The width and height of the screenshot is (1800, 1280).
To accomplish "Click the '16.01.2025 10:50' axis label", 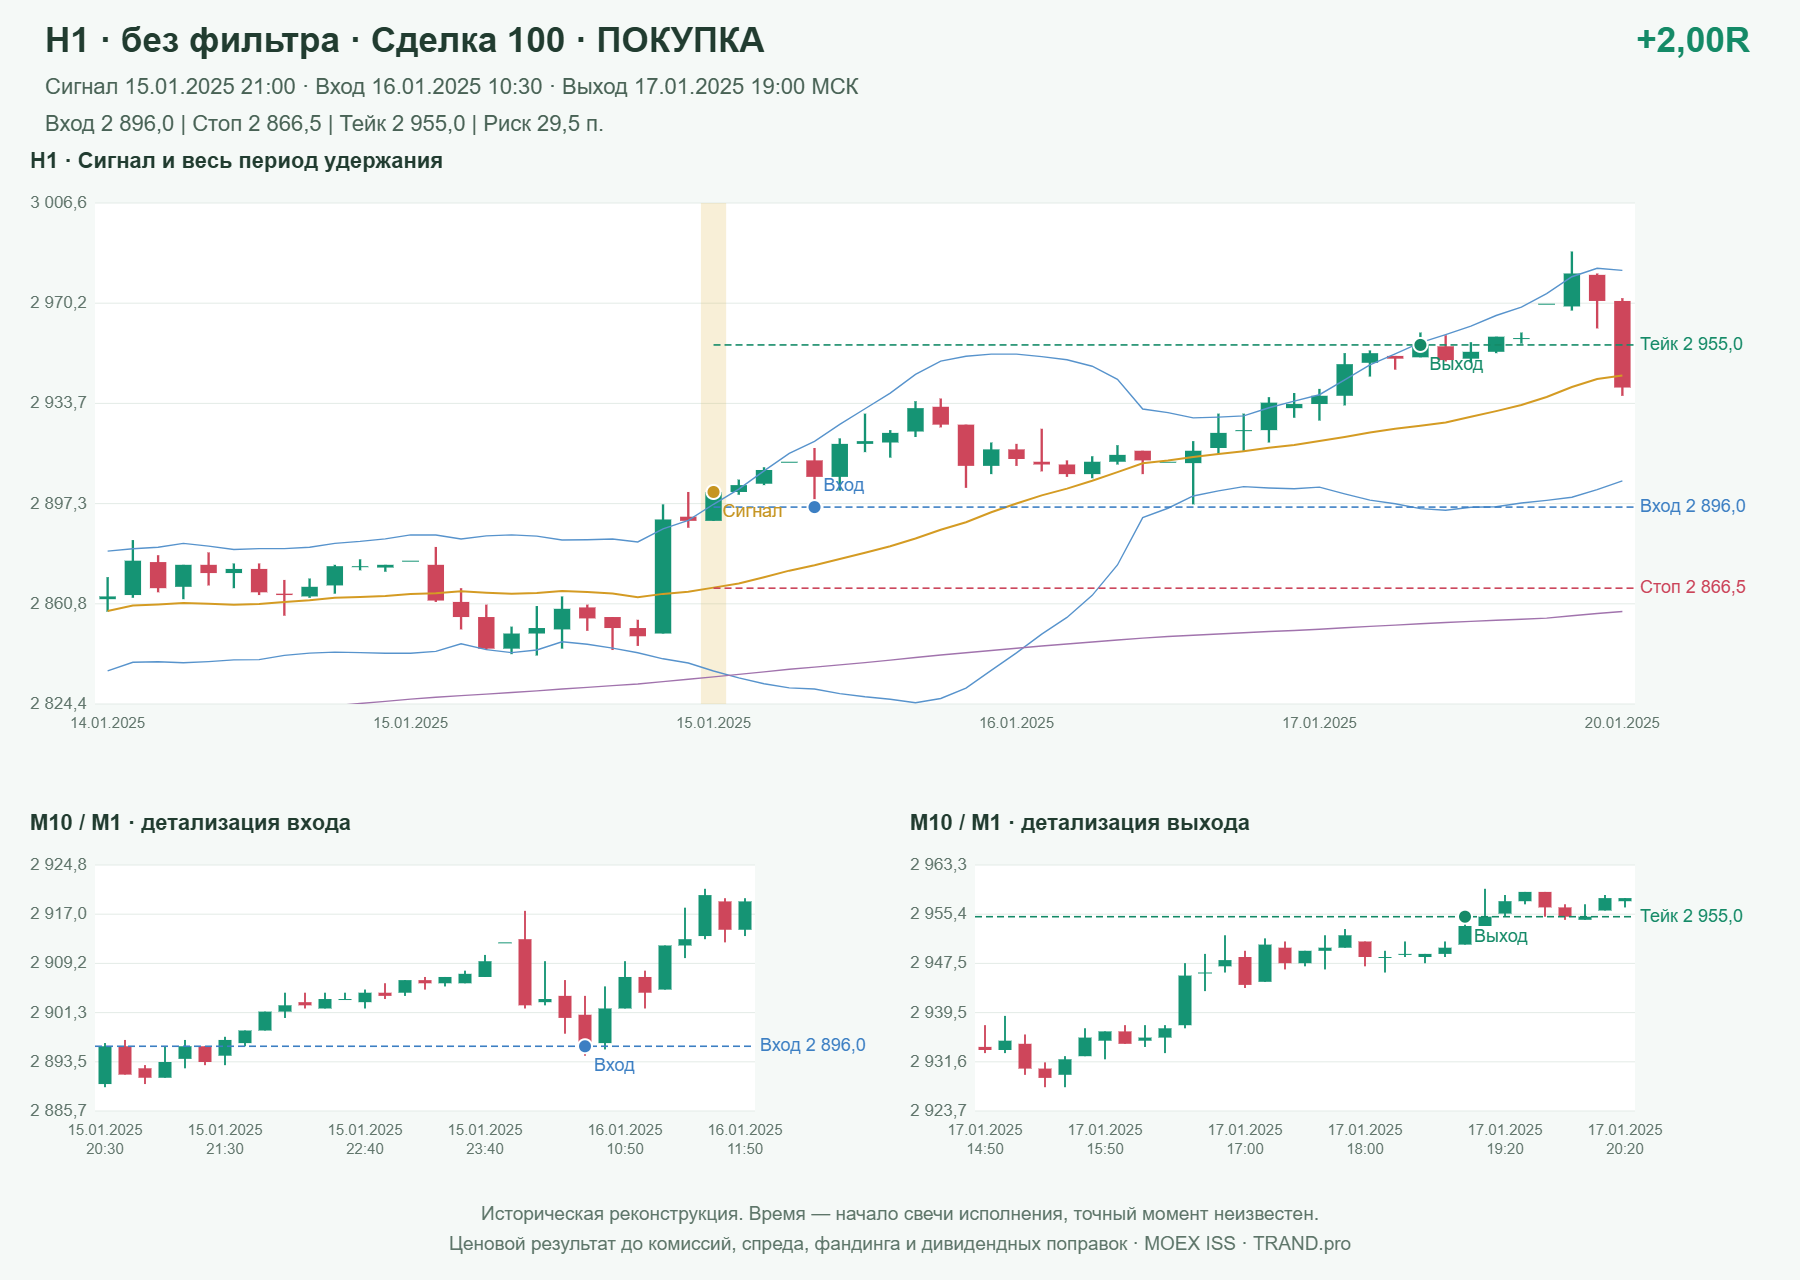I will point(625,1139).
